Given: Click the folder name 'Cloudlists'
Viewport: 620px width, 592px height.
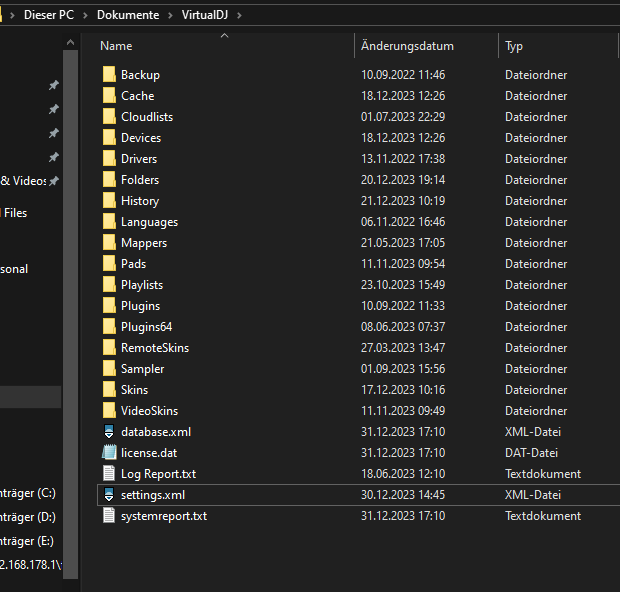Looking at the screenshot, I should click(147, 117).
